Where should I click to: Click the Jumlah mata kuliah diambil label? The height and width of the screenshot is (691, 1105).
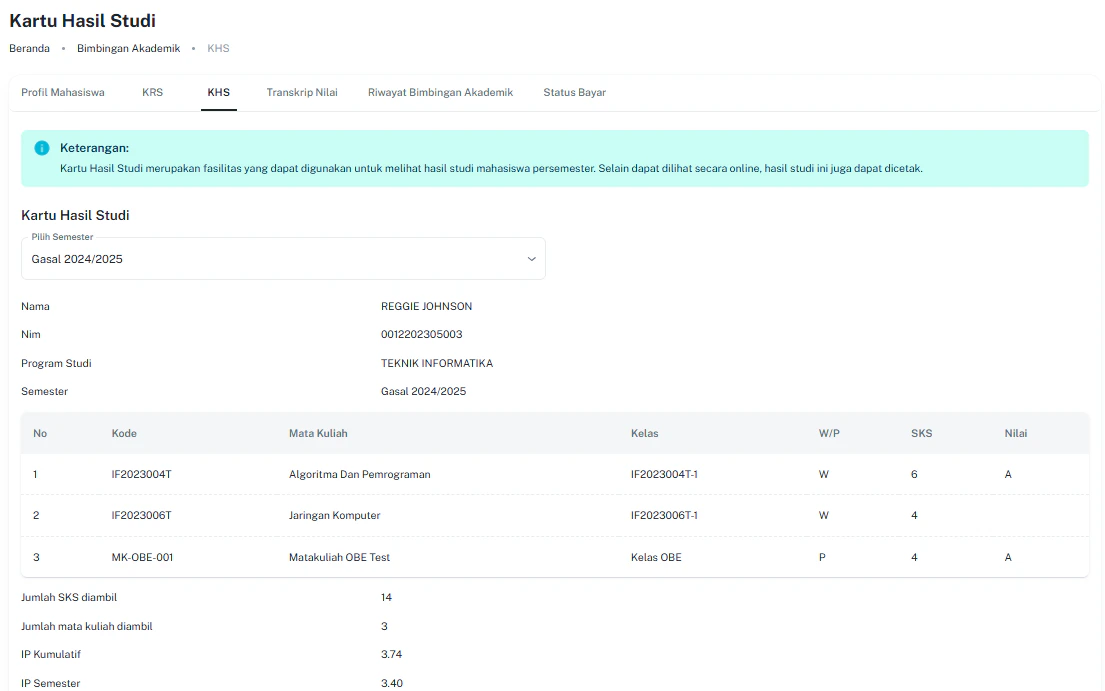pyautogui.click(x=87, y=626)
